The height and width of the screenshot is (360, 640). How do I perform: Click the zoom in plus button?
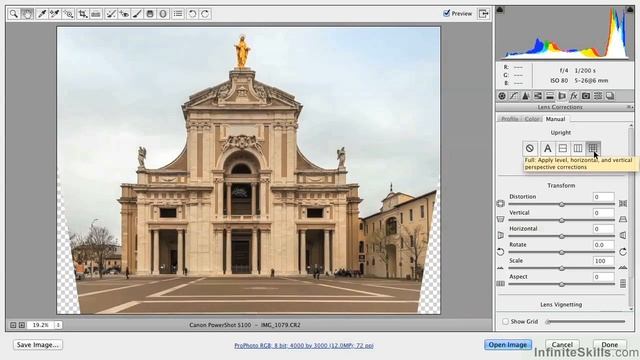tap(22, 325)
